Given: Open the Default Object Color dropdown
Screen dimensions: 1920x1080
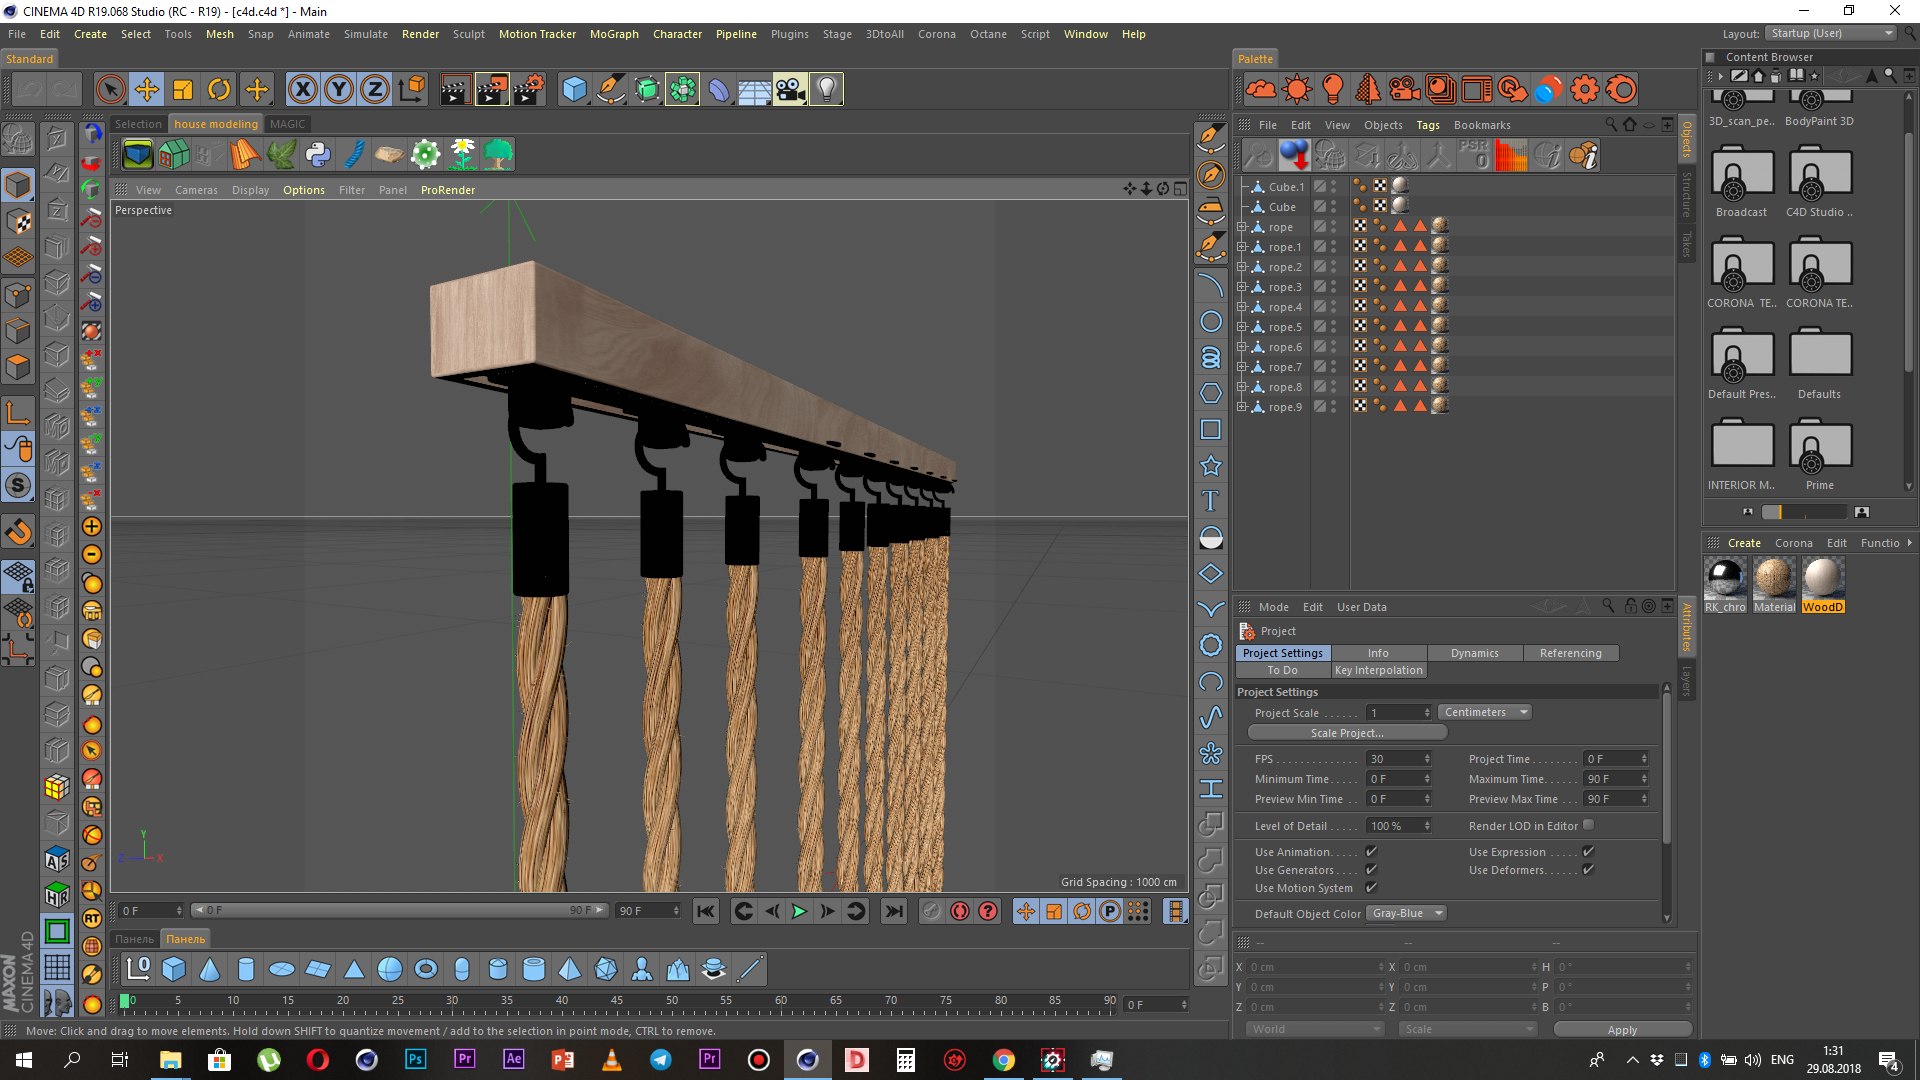Looking at the screenshot, I should 1406,913.
